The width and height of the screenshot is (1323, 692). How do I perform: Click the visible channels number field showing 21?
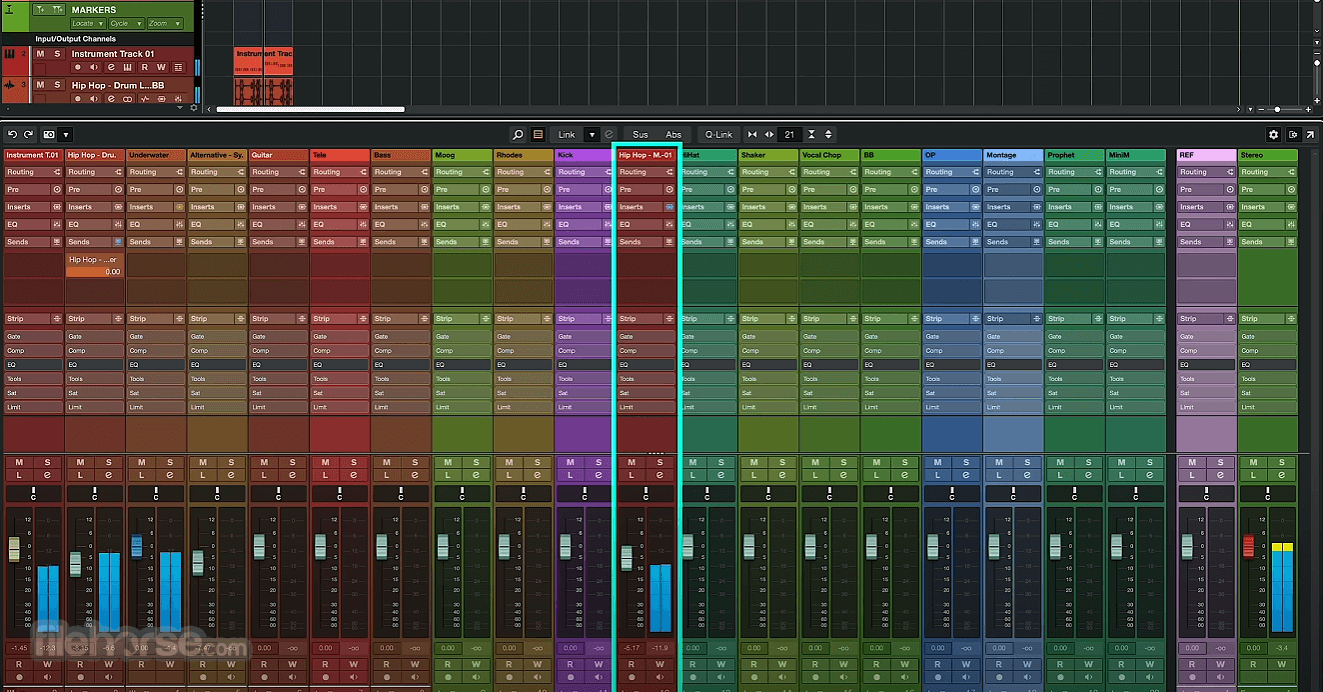click(790, 134)
